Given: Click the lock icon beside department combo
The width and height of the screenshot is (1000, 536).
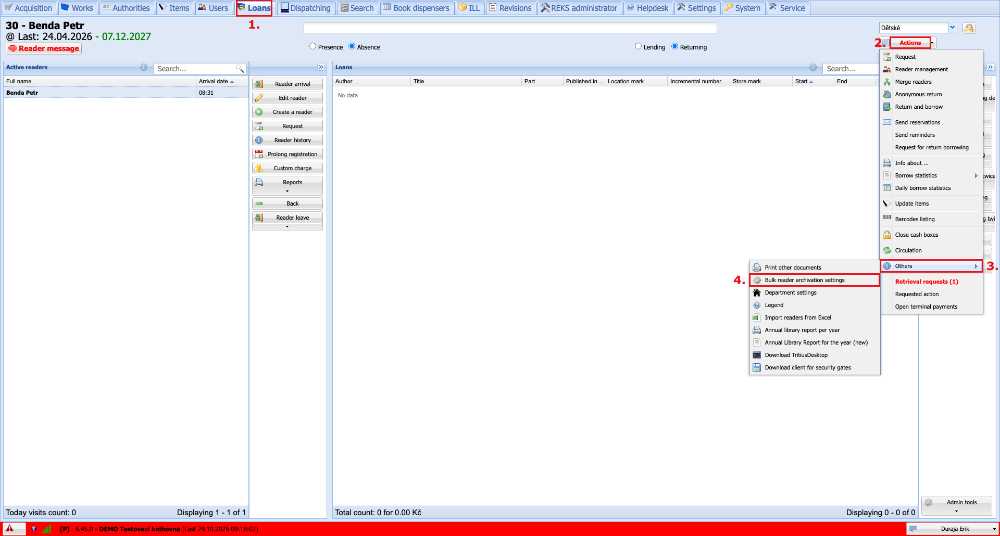Looking at the screenshot, I should [x=969, y=27].
